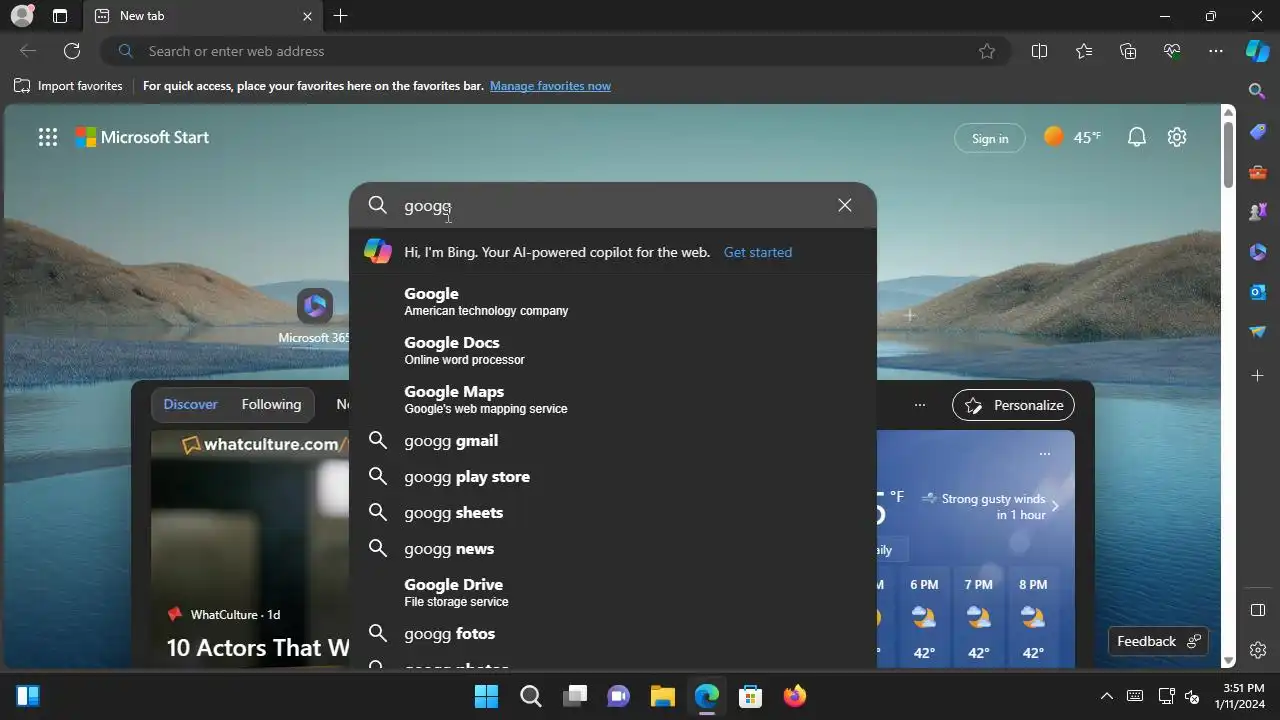Open notifications bell icon
Image resolution: width=1280 pixels, height=720 pixels.
tap(1137, 138)
